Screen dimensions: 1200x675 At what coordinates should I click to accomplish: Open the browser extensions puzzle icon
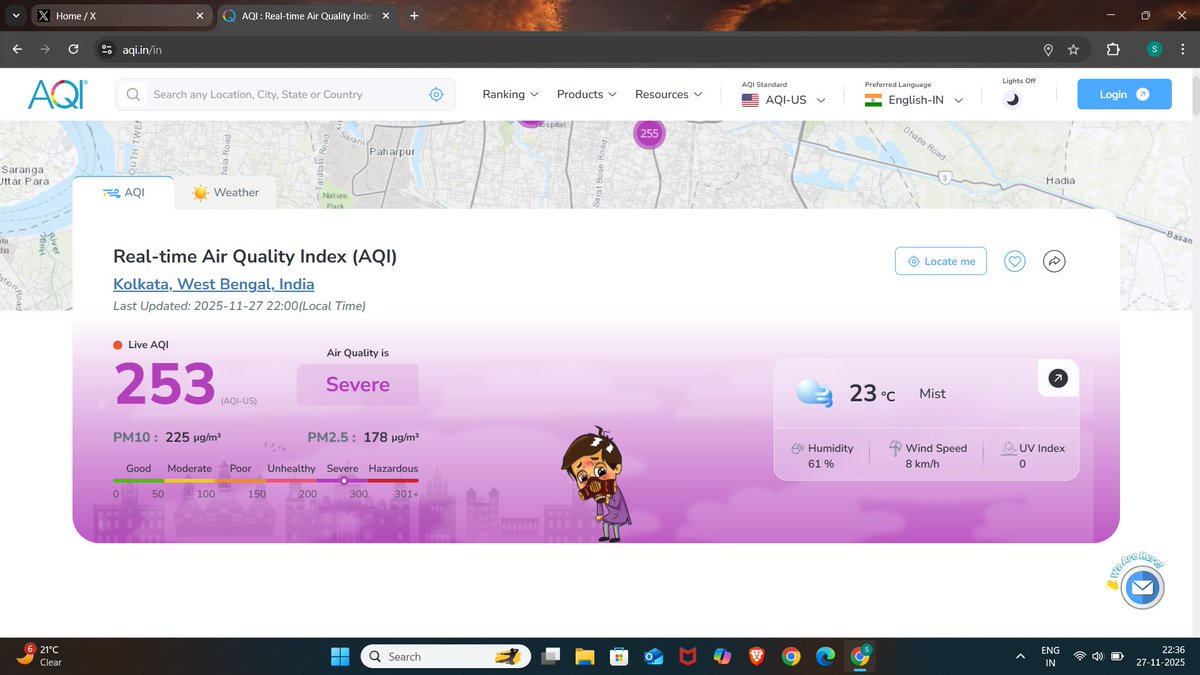click(x=1113, y=49)
